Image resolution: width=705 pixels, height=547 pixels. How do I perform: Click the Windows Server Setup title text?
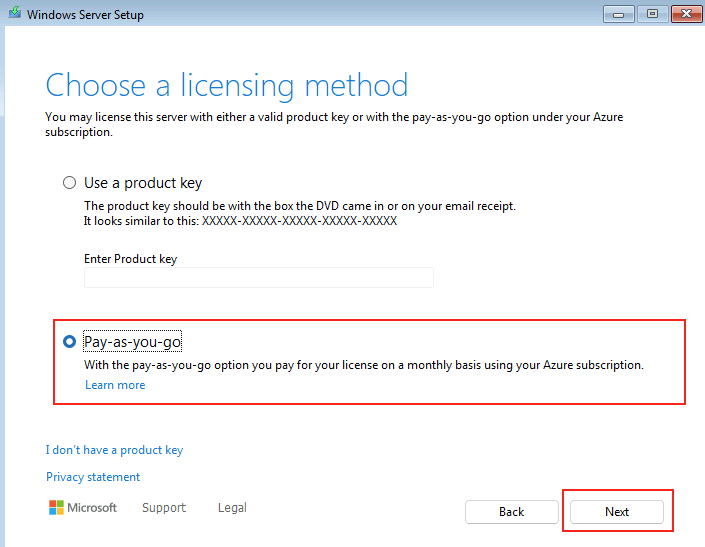coord(85,15)
